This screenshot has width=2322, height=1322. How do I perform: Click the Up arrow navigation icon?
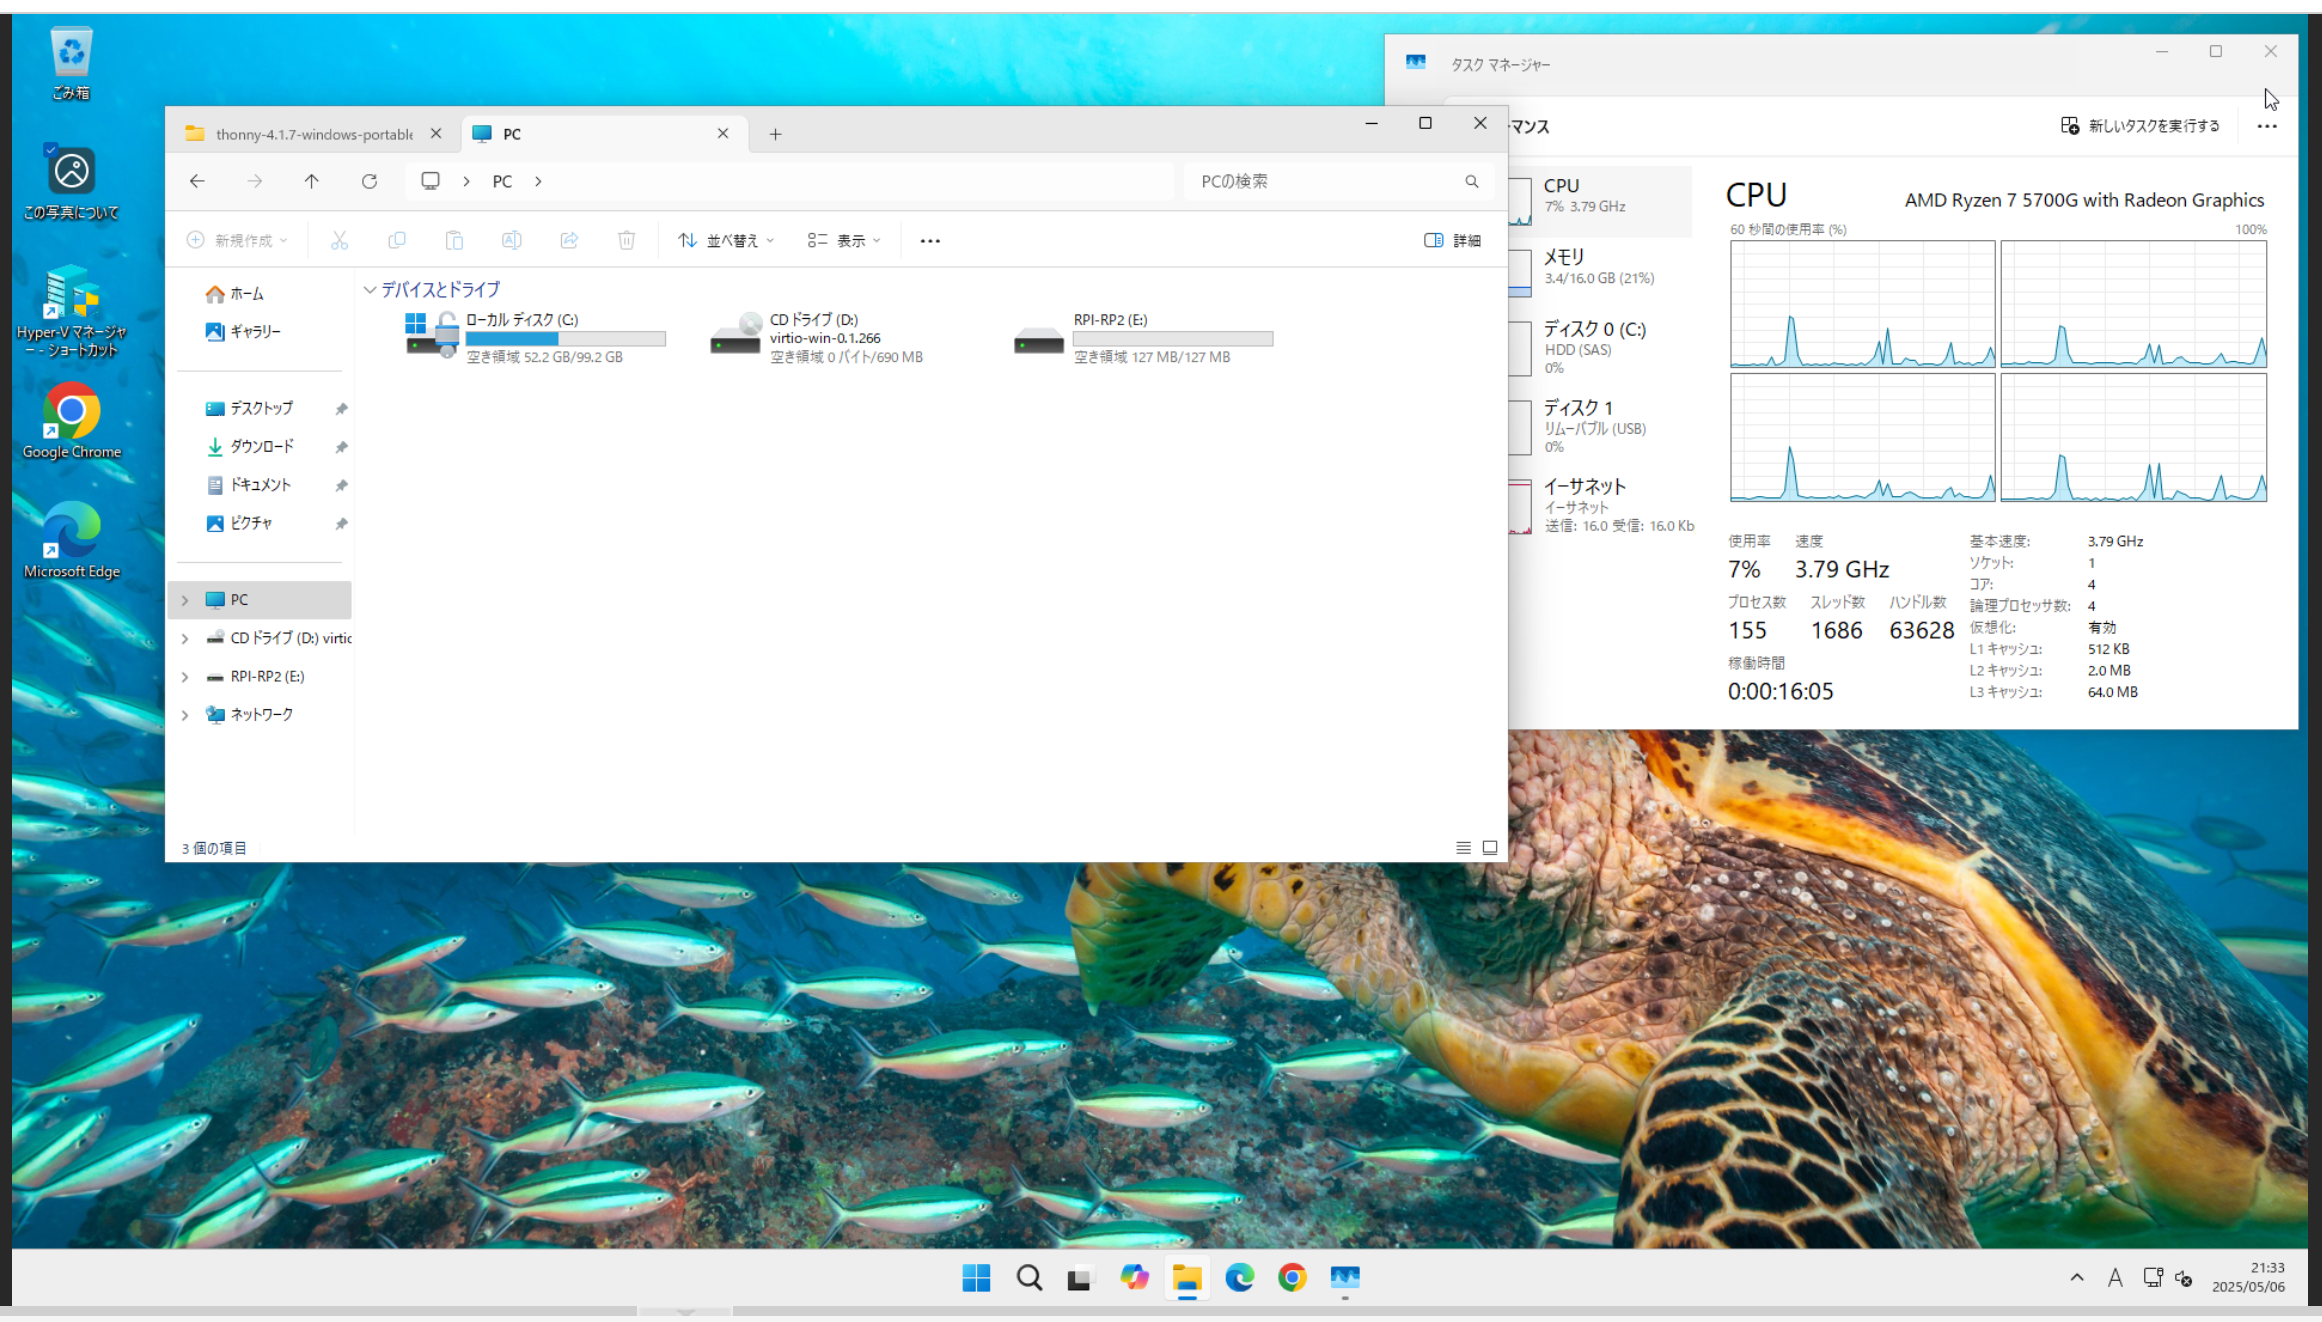pyautogui.click(x=311, y=181)
